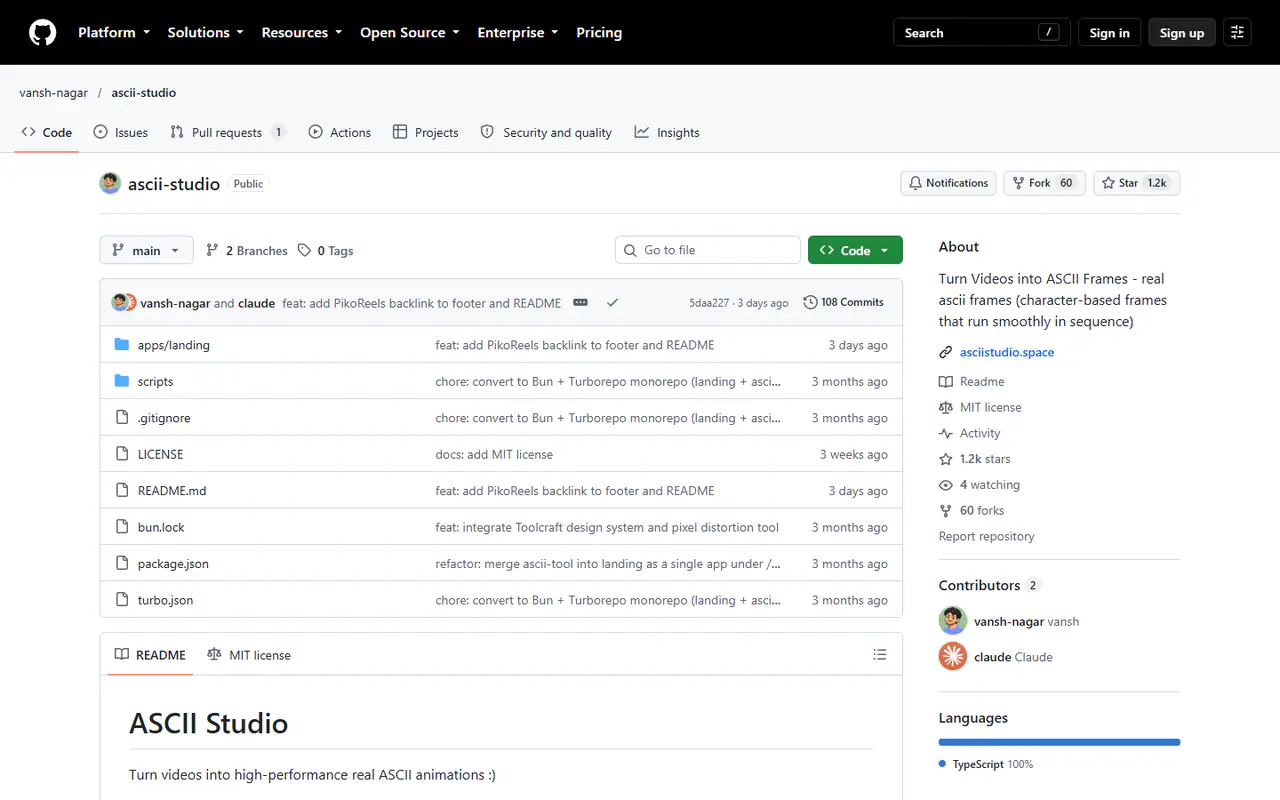Open the Insights tab
The height and width of the screenshot is (800, 1280).
coord(667,132)
